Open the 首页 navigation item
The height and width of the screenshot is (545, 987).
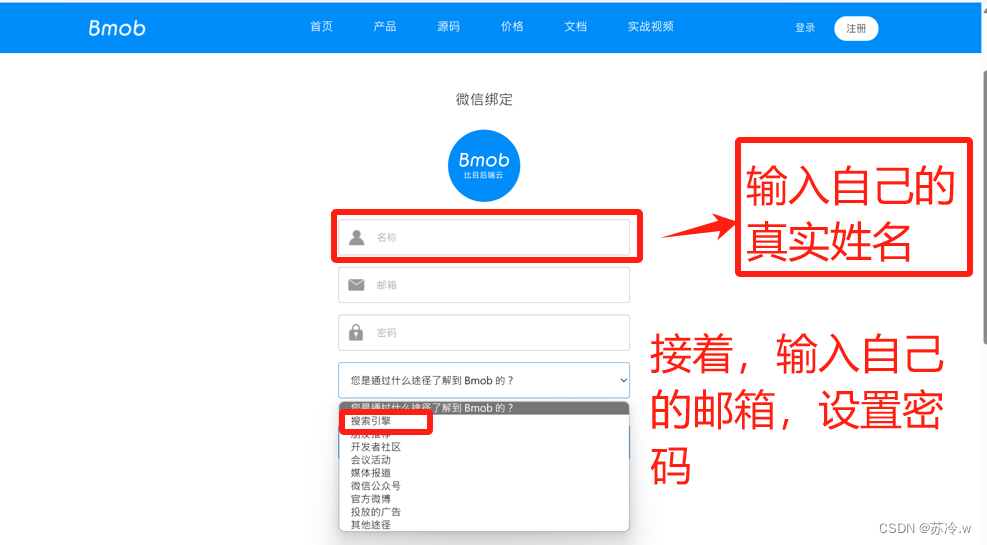321,26
